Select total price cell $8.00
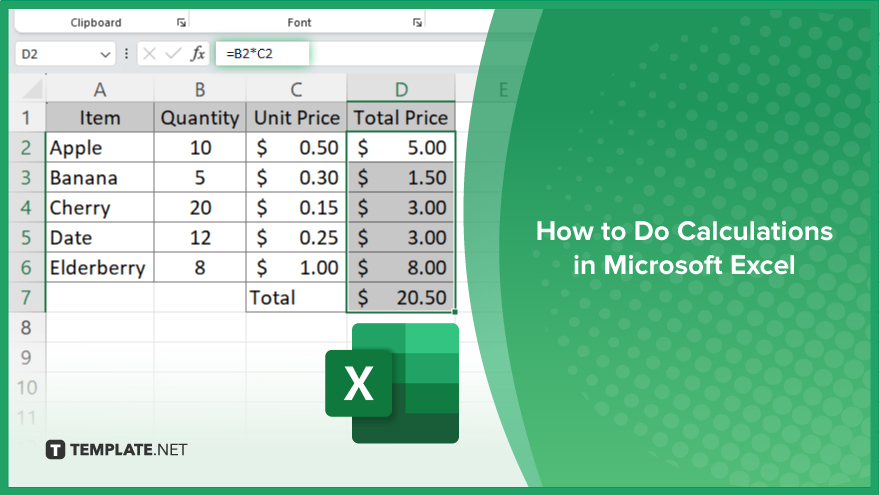Image resolution: width=880 pixels, height=495 pixels. (401, 268)
